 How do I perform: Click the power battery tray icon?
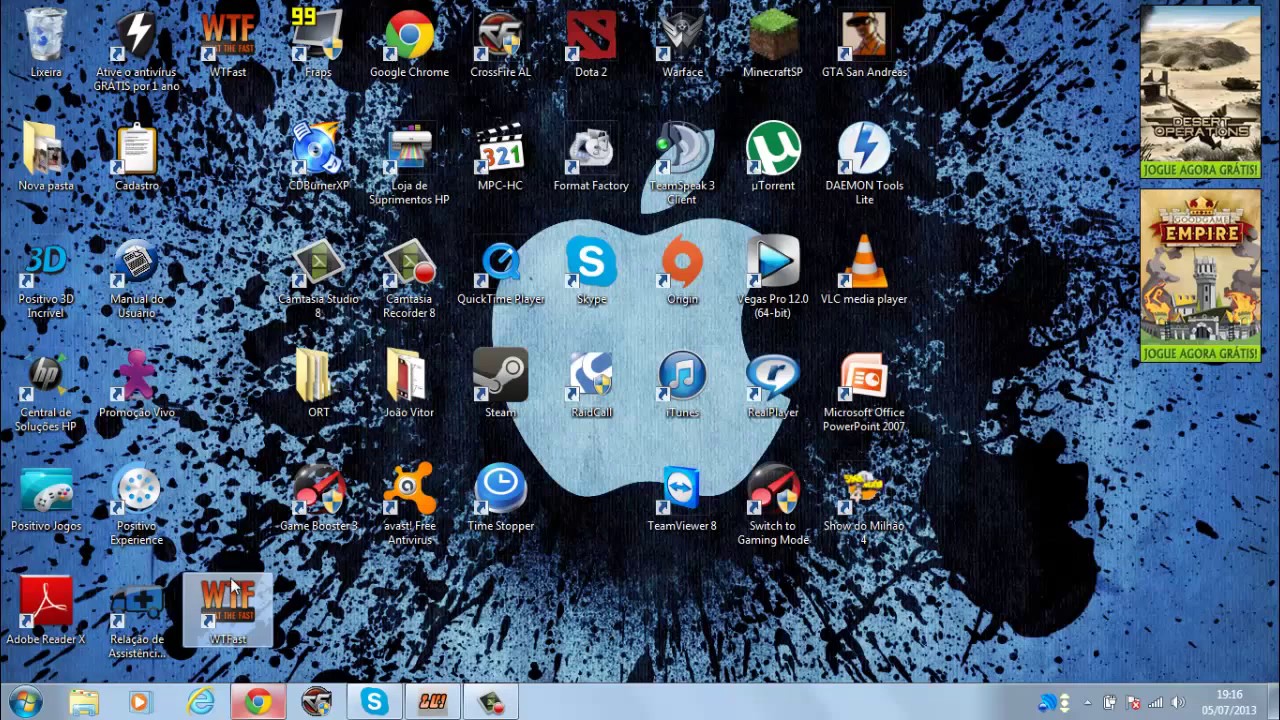[x=1110, y=703]
